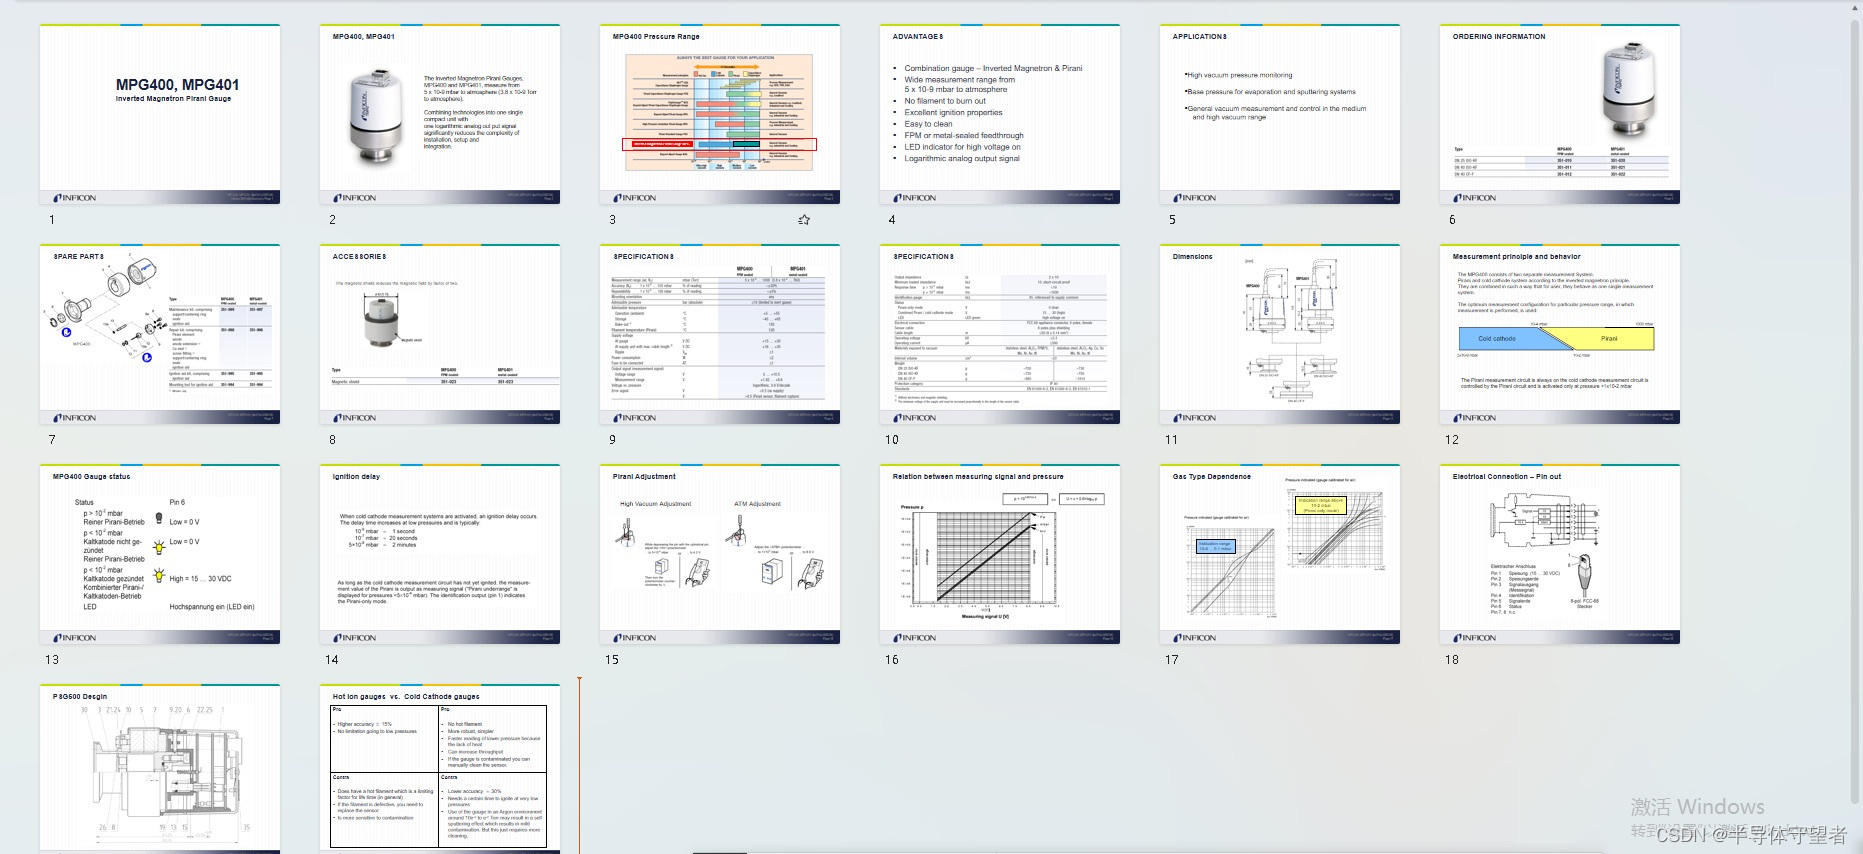The height and width of the screenshot is (854, 1863).
Task: Pick the ACCESSORIES slide thumbnail
Action: (x=440, y=334)
